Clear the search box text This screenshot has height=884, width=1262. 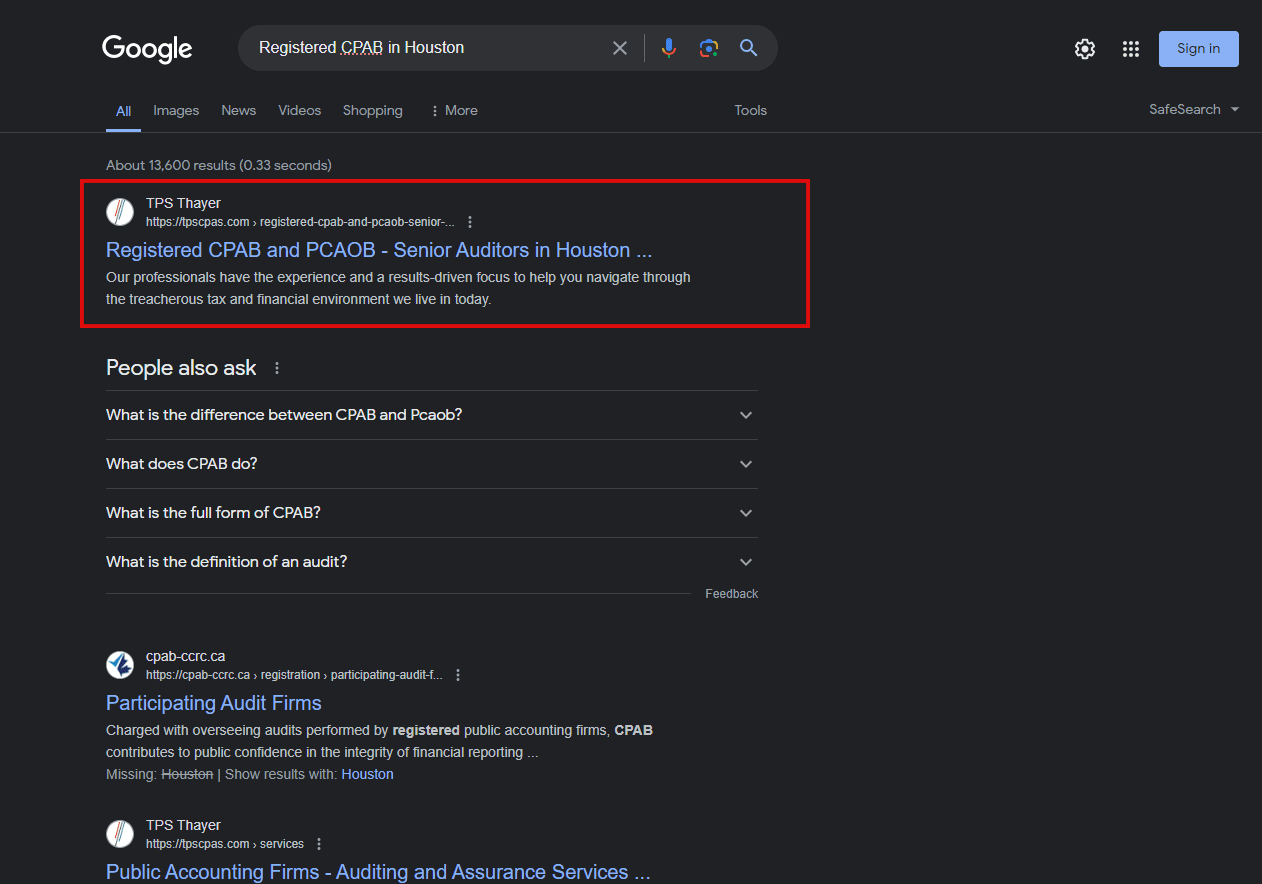(x=620, y=48)
